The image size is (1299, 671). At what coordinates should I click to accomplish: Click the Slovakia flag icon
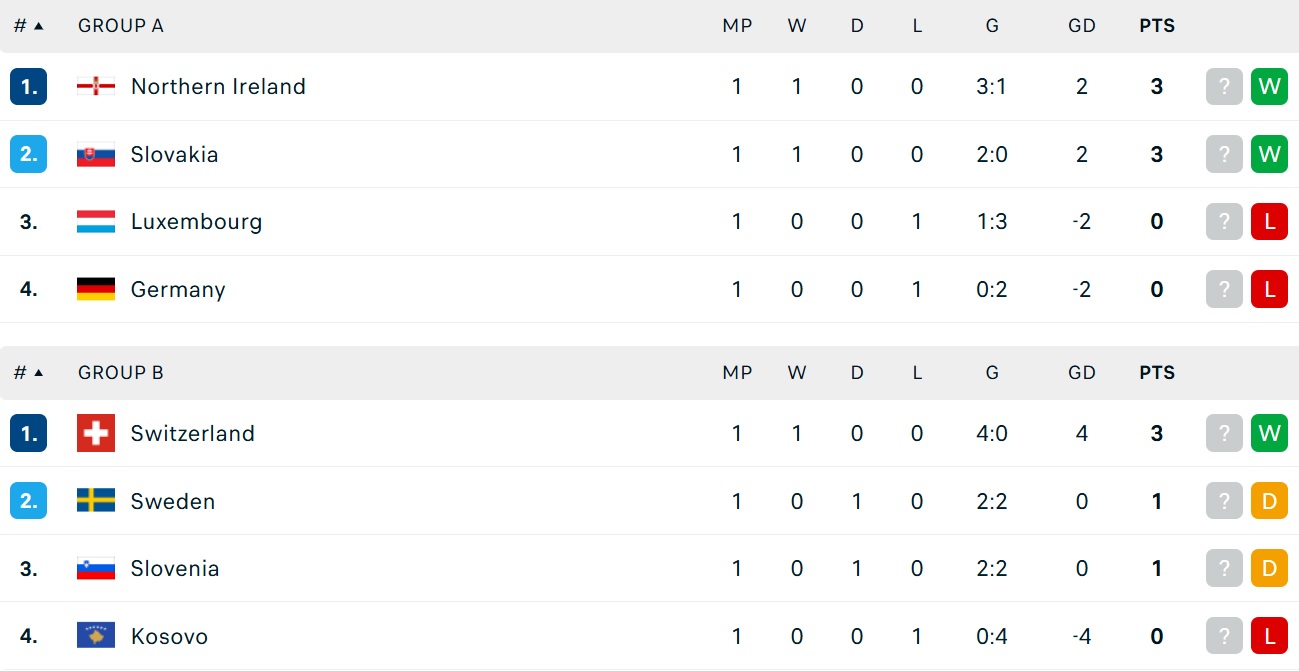tap(96, 154)
